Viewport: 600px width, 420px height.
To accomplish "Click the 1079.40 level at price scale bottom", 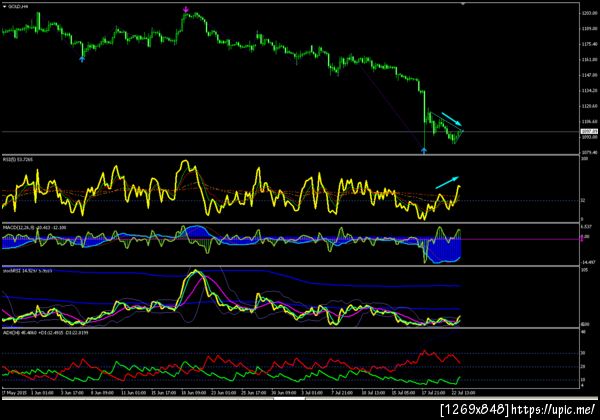I will 590,152.
